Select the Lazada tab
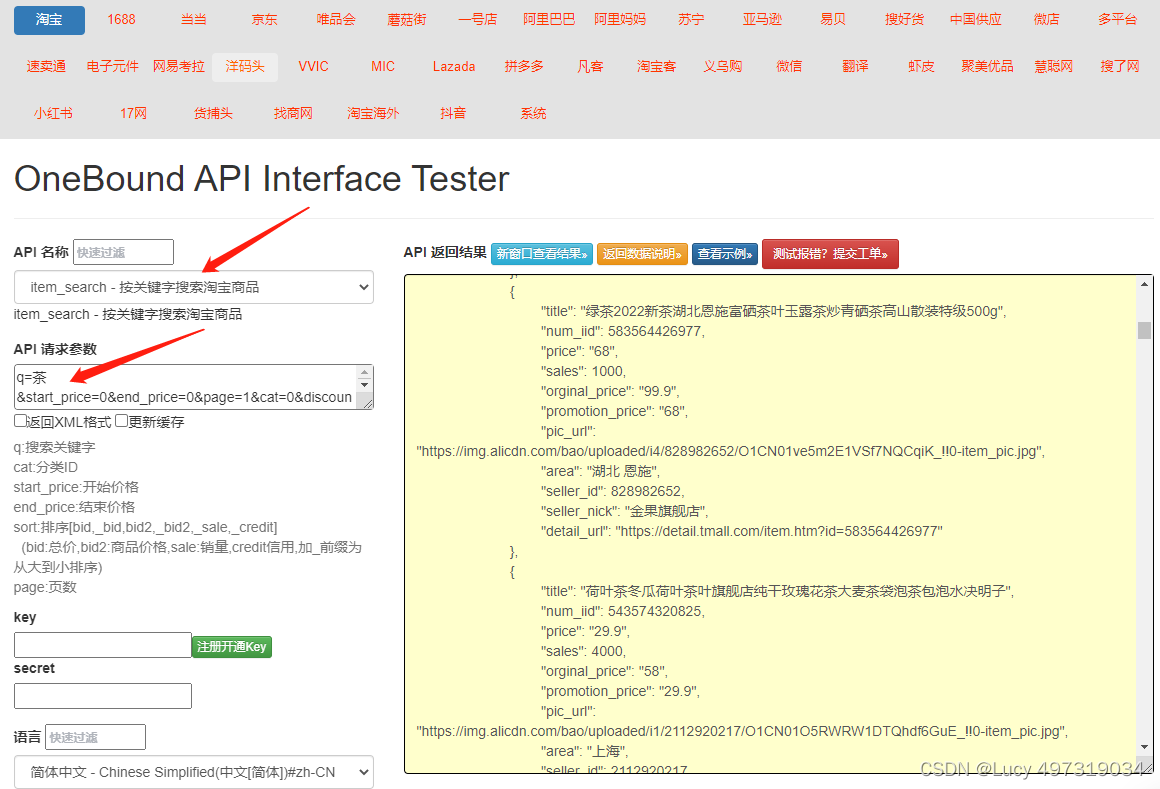Image resolution: width=1160 pixels, height=789 pixels. (454, 67)
